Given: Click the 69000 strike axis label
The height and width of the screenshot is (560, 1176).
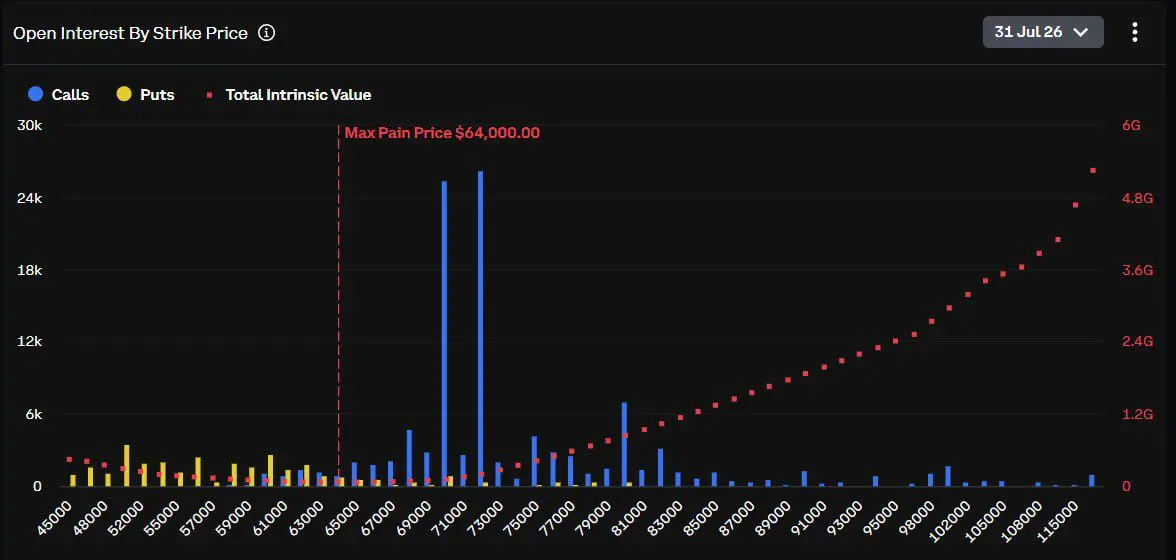Looking at the screenshot, I should click(x=416, y=517).
